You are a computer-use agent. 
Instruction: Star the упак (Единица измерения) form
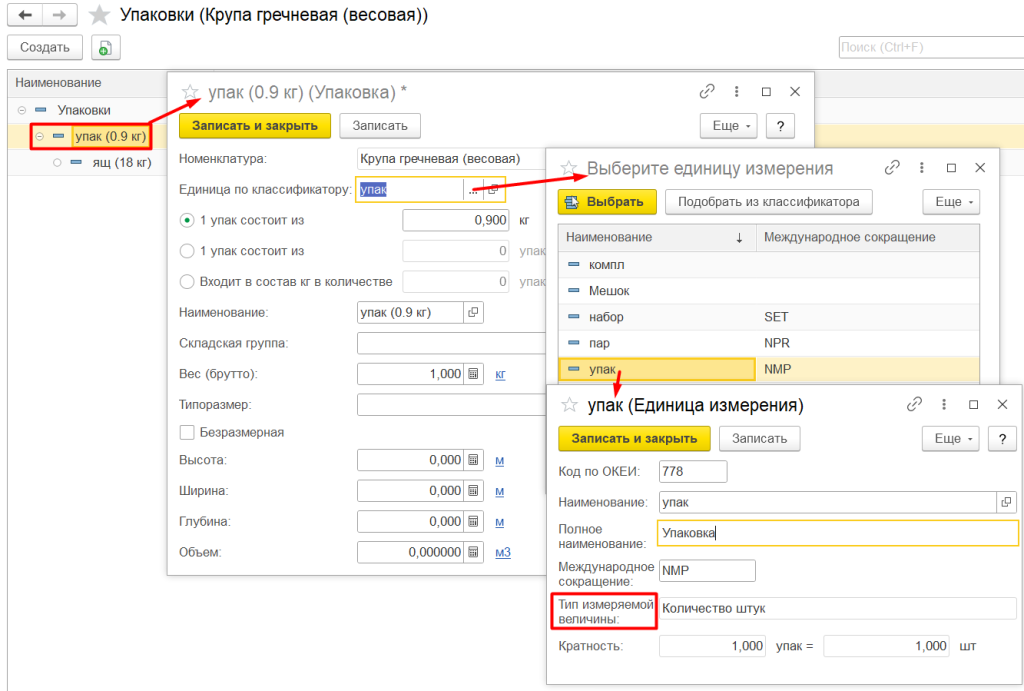tap(569, 405)
